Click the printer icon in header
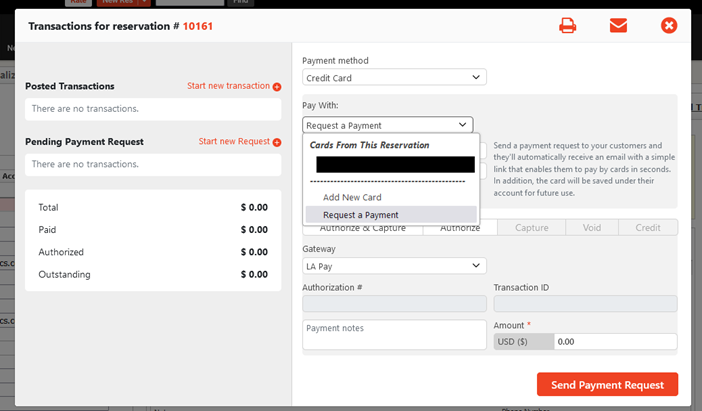Image resolution: width=702 pixels, height=411 pixels. (x=567, y=26)
